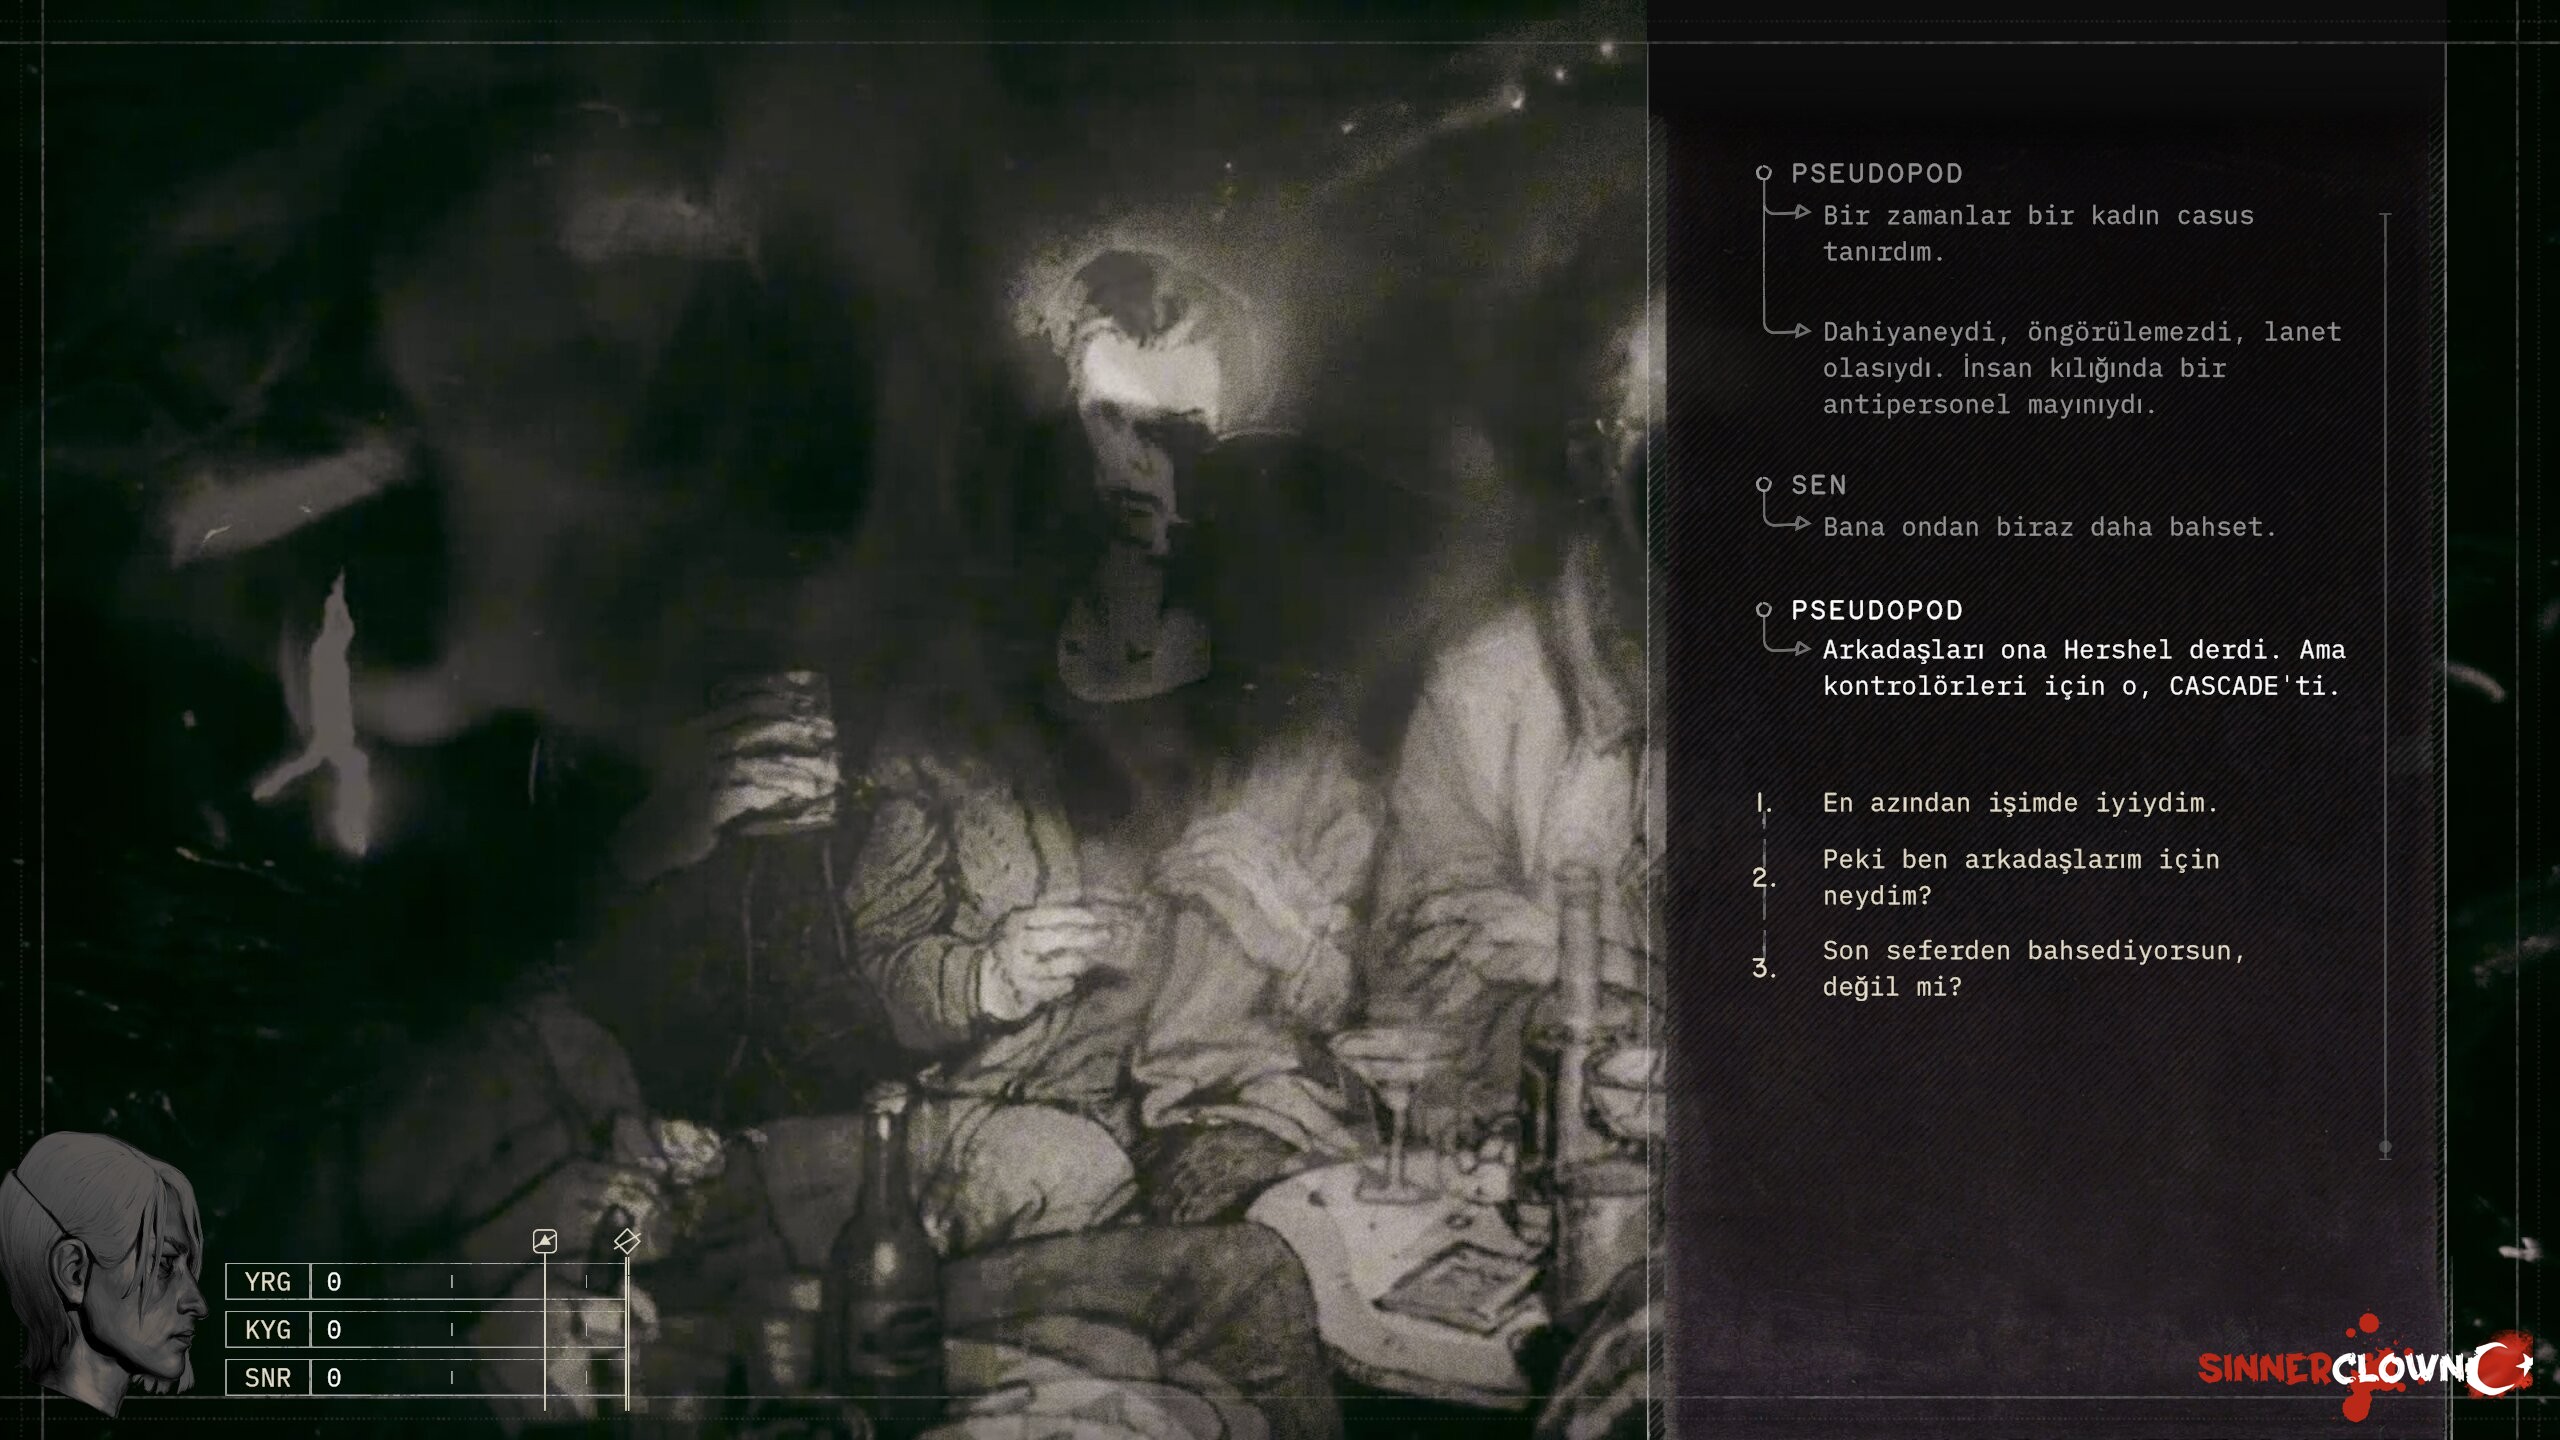This screenshot has width=2560, height=1440.
Task: Click the SNR stat label
Action: point(268,1378)
